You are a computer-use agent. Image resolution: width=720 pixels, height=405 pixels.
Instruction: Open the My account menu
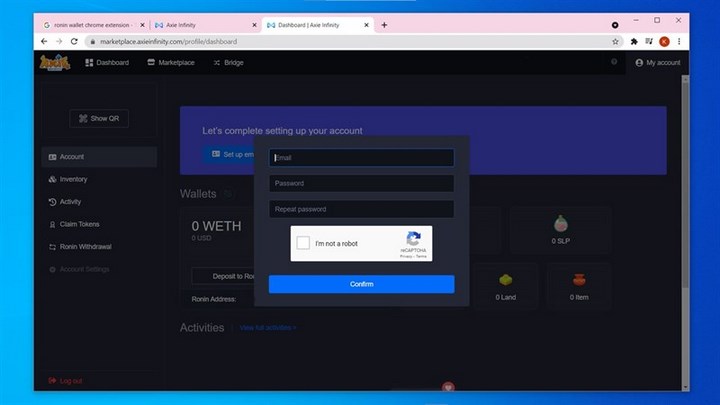(657, 62)
